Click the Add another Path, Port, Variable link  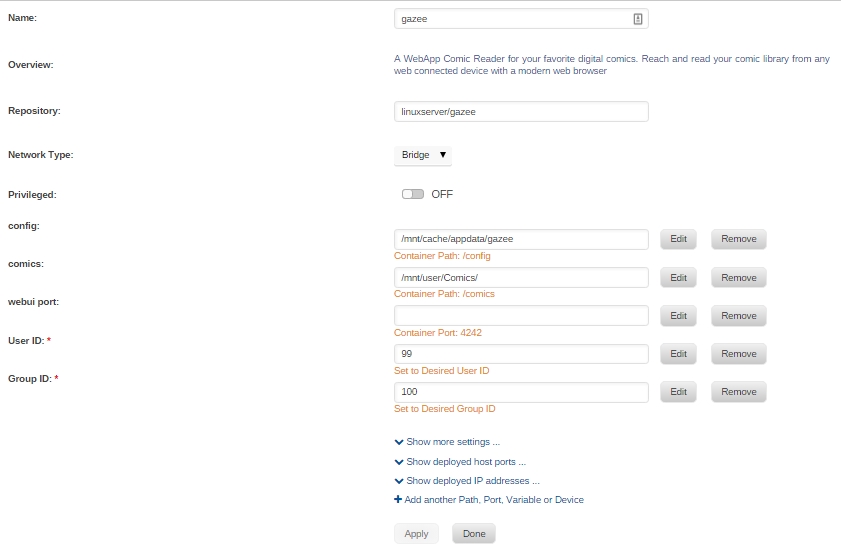pos(494,499)
